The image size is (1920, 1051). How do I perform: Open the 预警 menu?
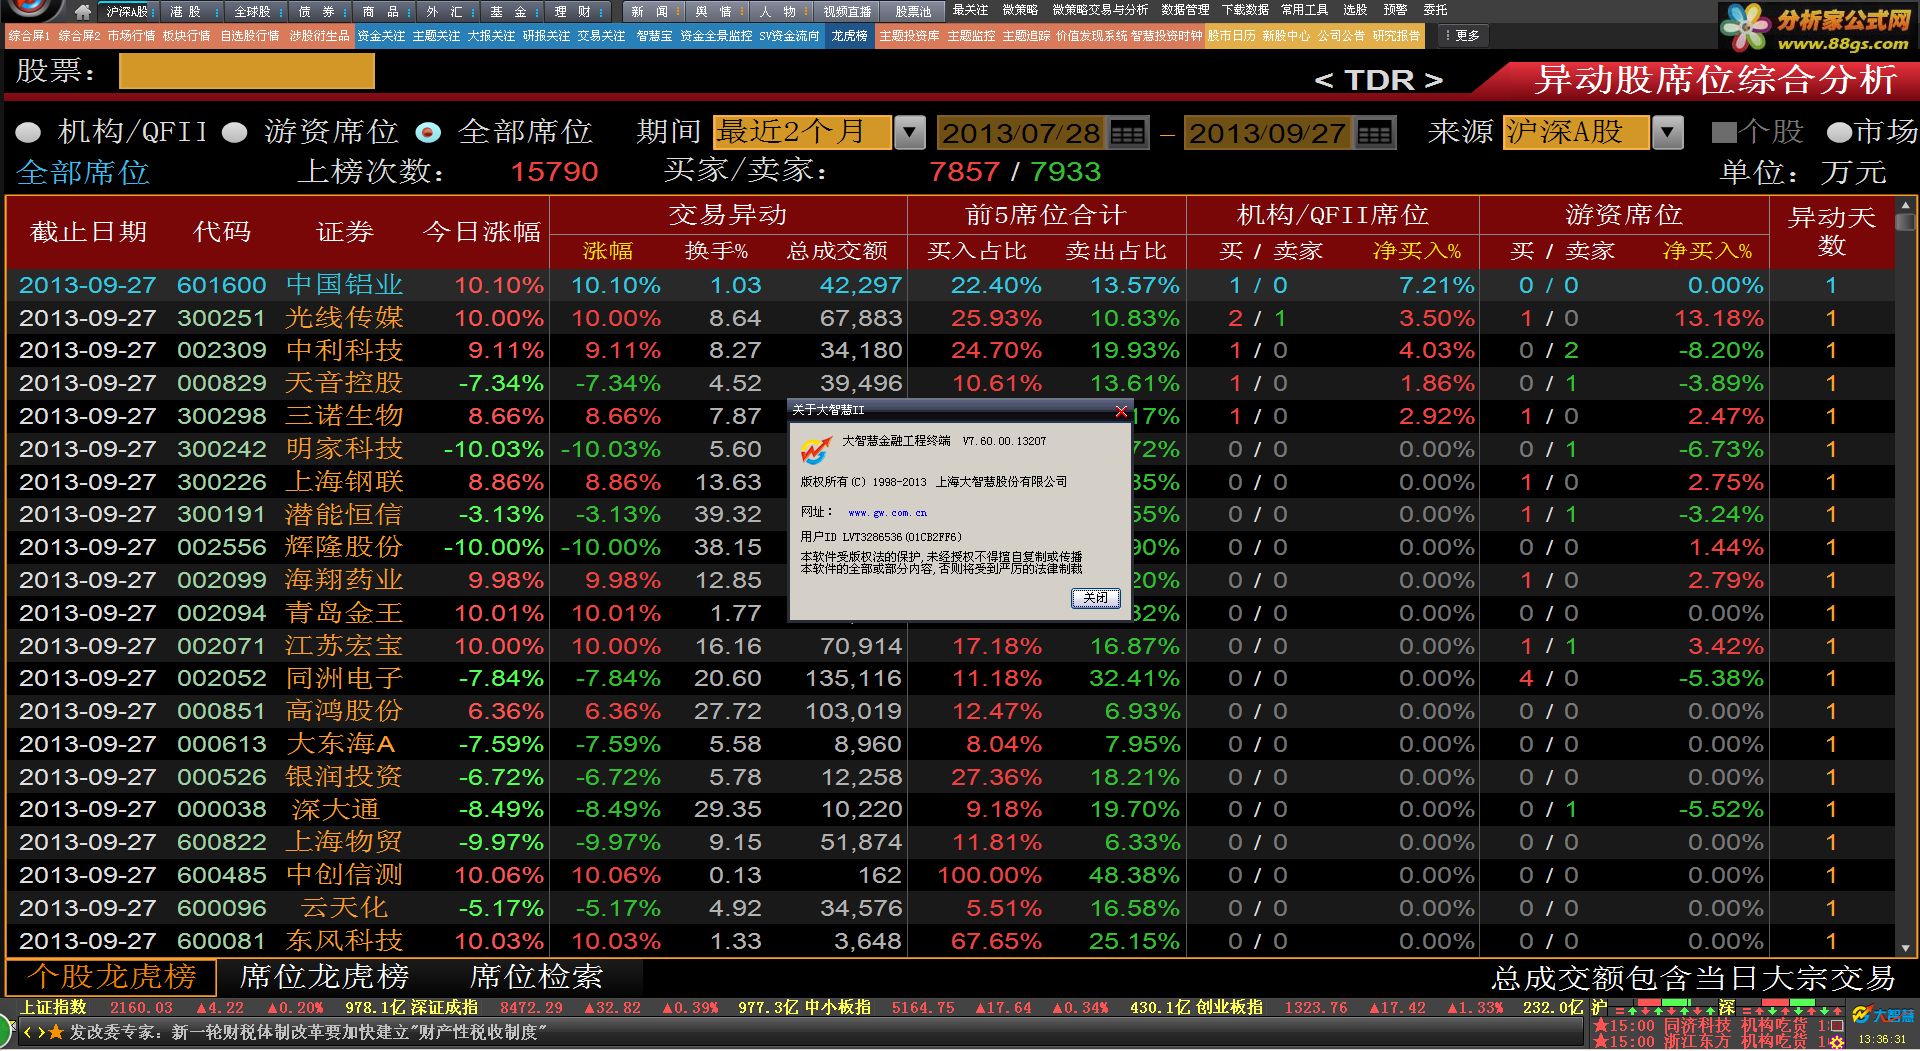coord(1395,10)
